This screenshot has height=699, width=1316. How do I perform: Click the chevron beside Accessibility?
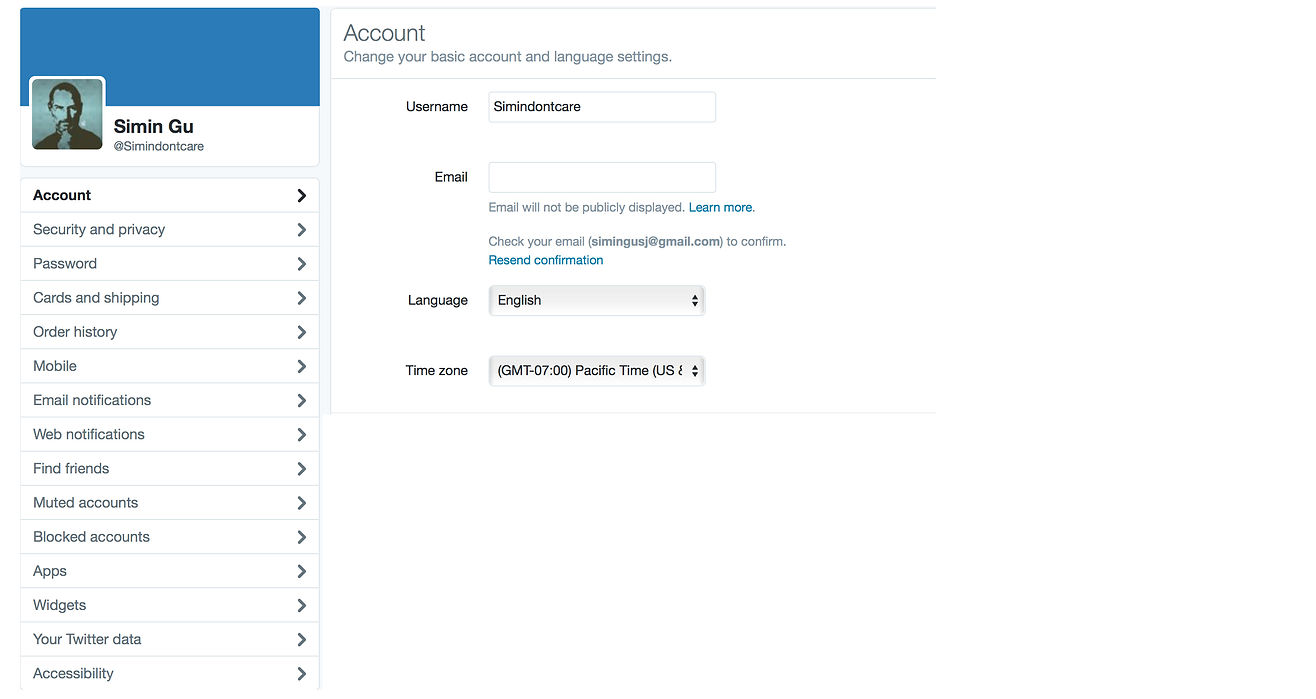click(x=301, y=674)
